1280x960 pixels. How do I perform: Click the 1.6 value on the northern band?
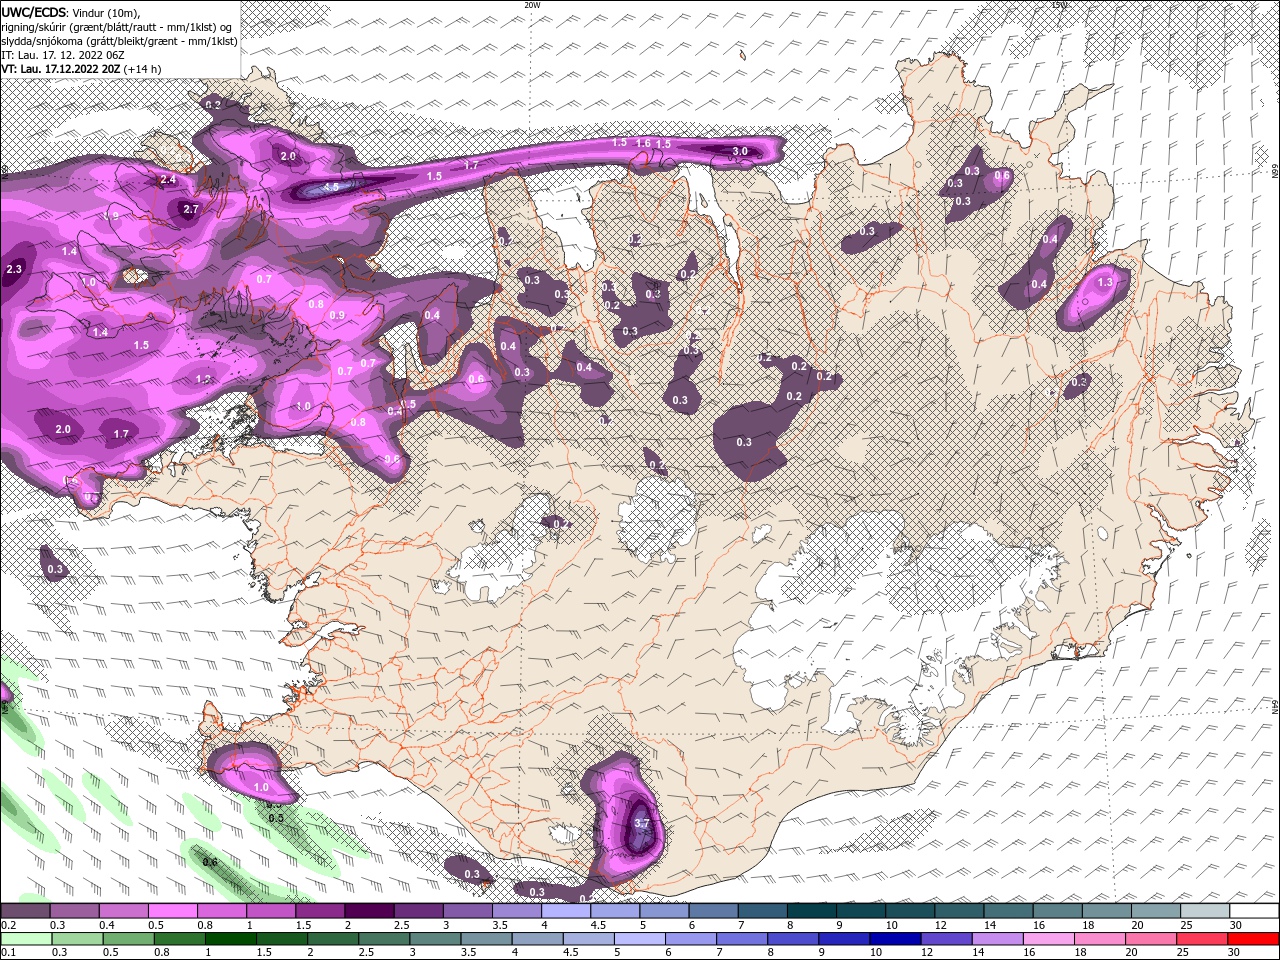(643, 144)
